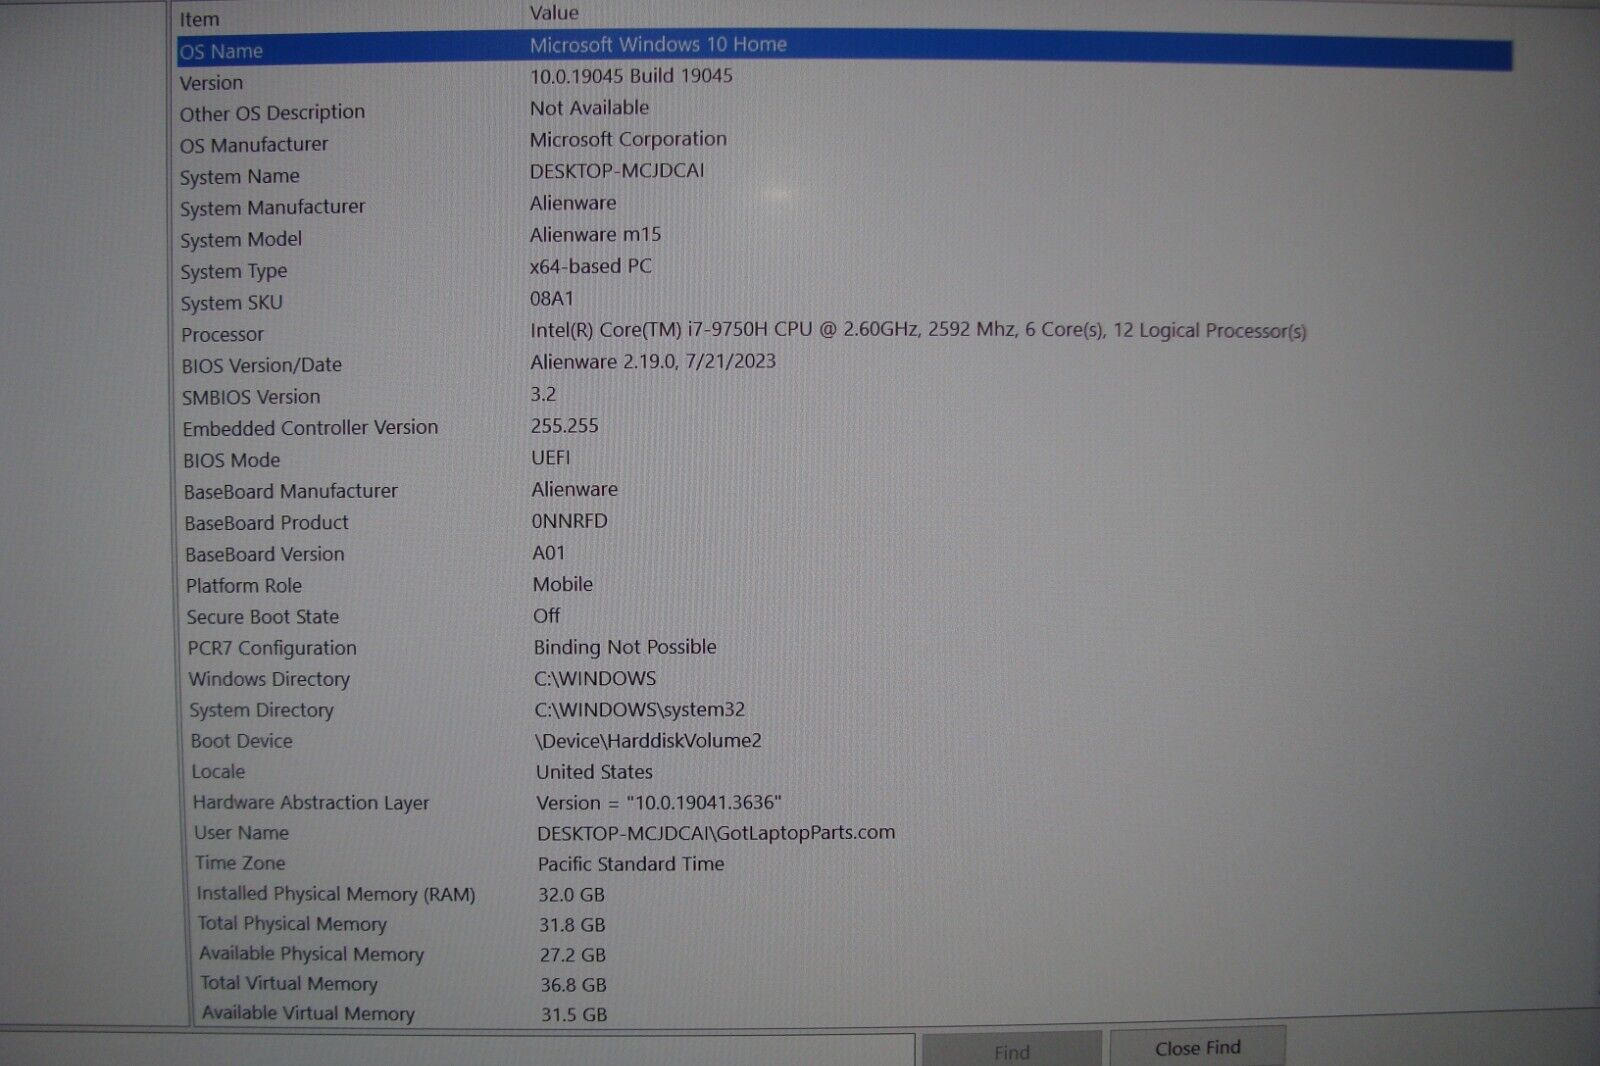Select the System SKU row

click(844, 301)
